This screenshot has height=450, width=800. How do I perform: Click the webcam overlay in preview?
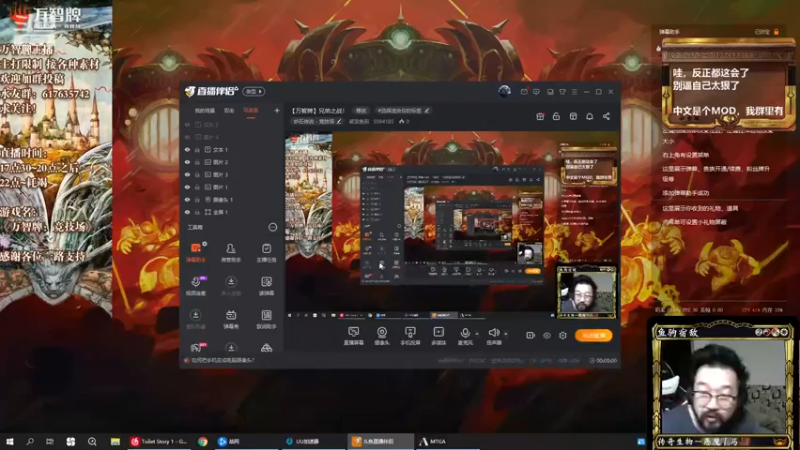(586, 292)
